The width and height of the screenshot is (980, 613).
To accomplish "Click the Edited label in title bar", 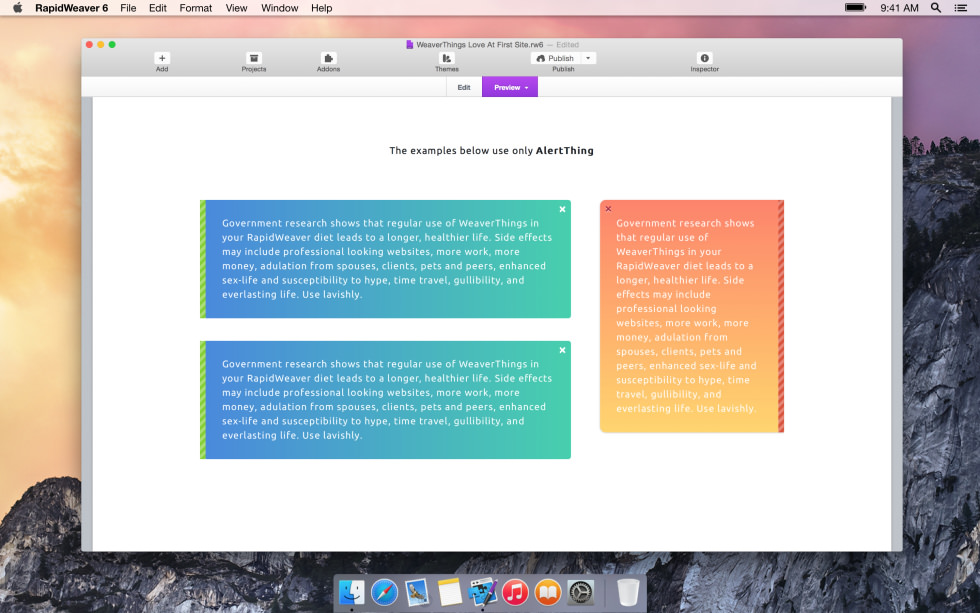I will [568, 45].
